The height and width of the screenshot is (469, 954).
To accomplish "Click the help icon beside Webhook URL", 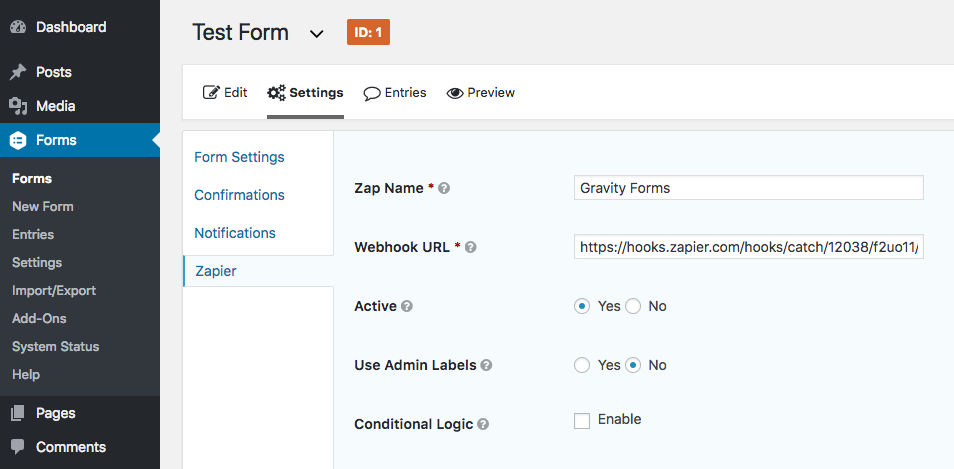I will click(x=470, y=247).
